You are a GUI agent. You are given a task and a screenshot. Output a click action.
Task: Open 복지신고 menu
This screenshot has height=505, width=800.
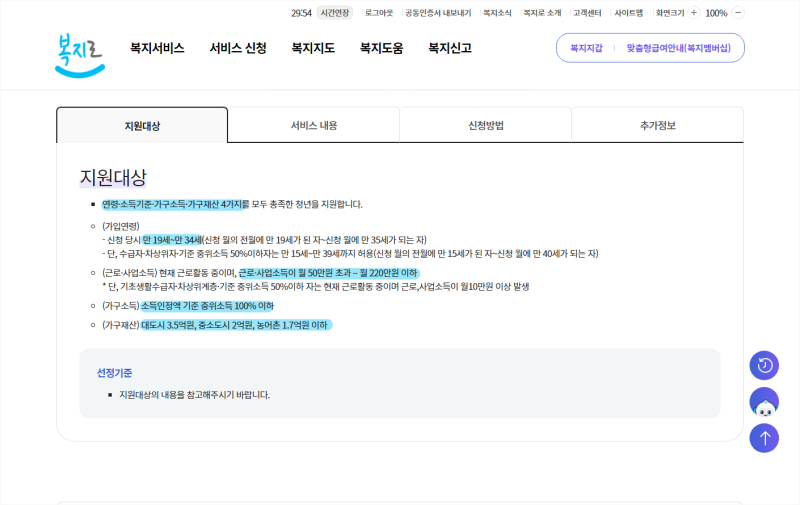click(450, 48)
